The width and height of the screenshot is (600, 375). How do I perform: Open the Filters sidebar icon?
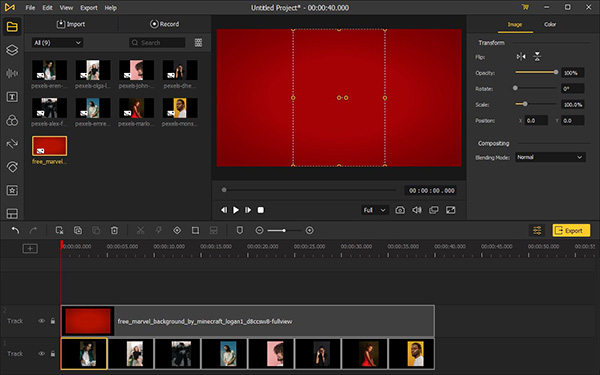click(12, 121)
